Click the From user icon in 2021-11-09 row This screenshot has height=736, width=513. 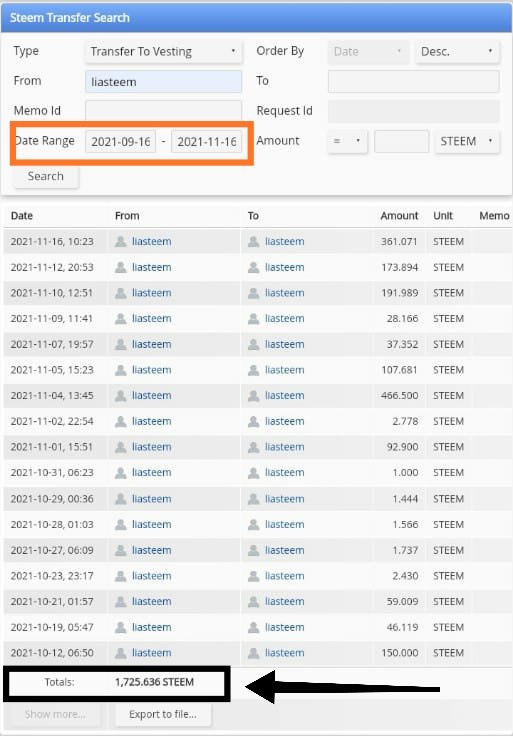(x=121, y=319)
